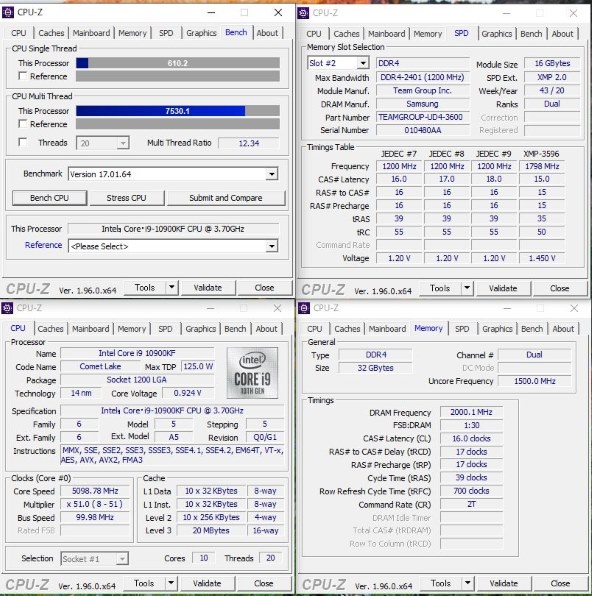
Task: Click single thread score bar 610.2
Action: click(178, 63)
